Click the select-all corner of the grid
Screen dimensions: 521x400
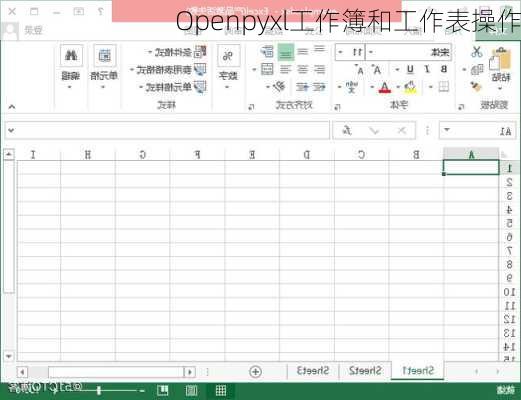(505, 154)
